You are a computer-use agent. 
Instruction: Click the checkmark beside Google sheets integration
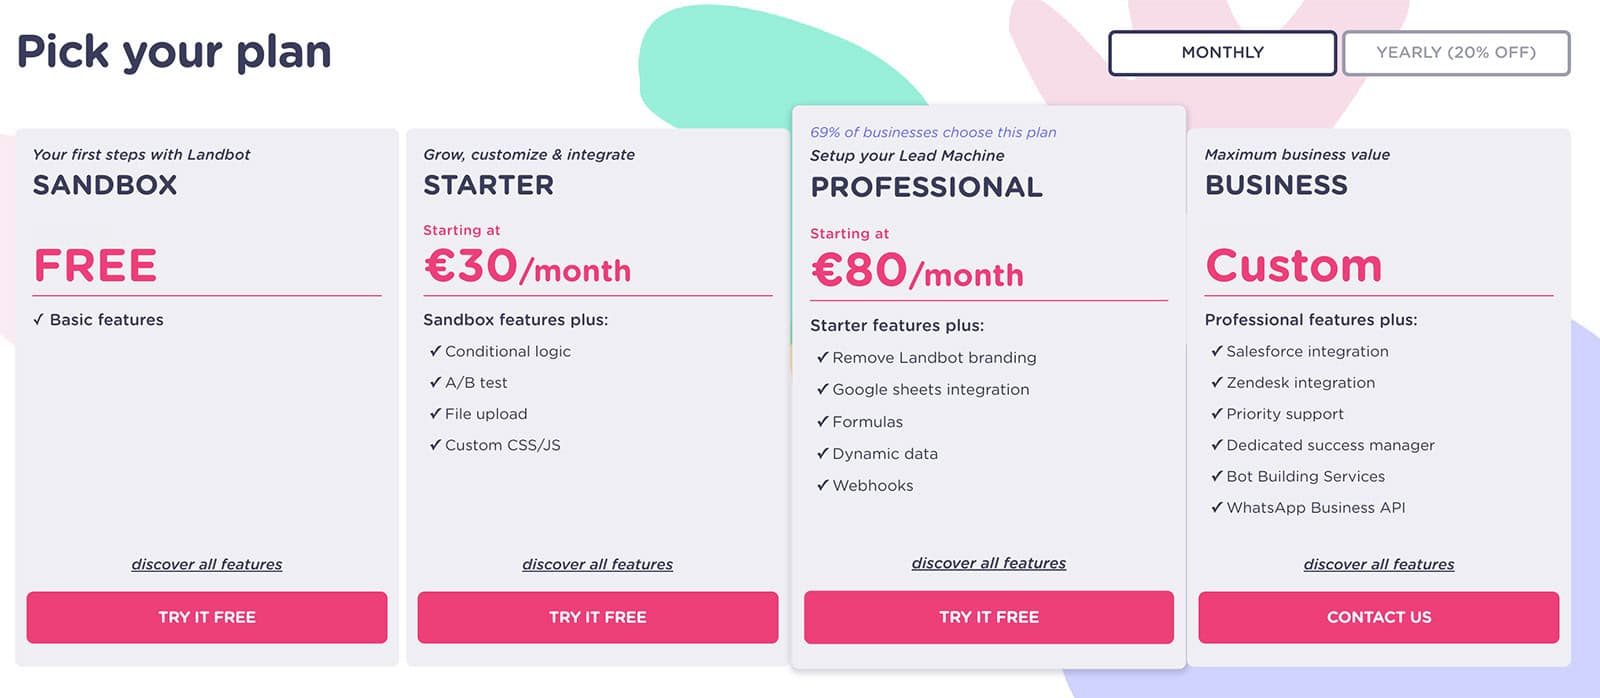(x=822, y=389)
